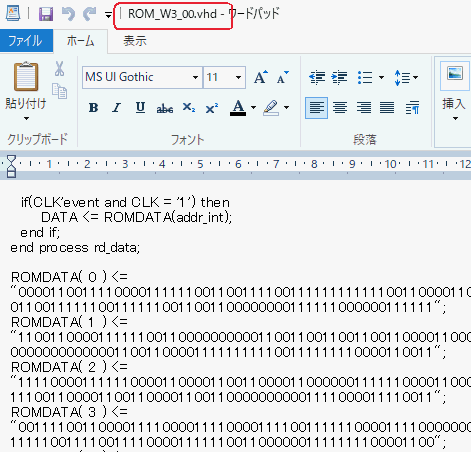Toggle italic formatting I button
Screen dimensions: 471x452
116,108
